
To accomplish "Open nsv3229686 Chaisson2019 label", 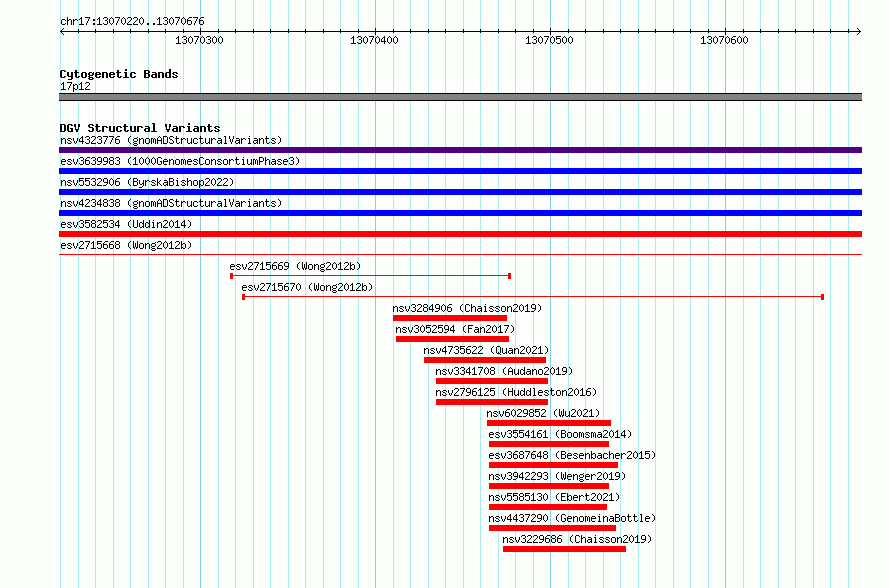I will click(577, 539).
